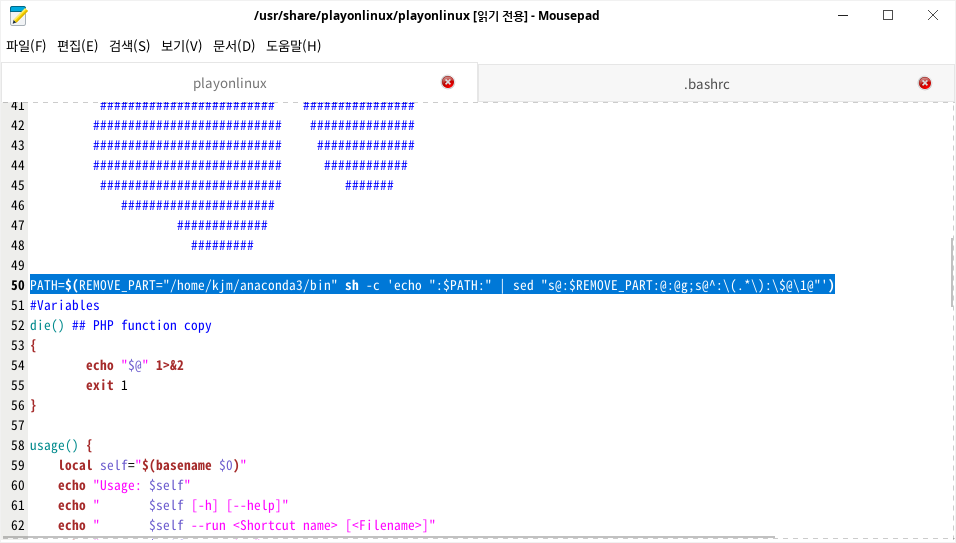Screen dimensions: 956x543
Task: Click the opening brace on line 53
Action: click(x=33, y=346)
